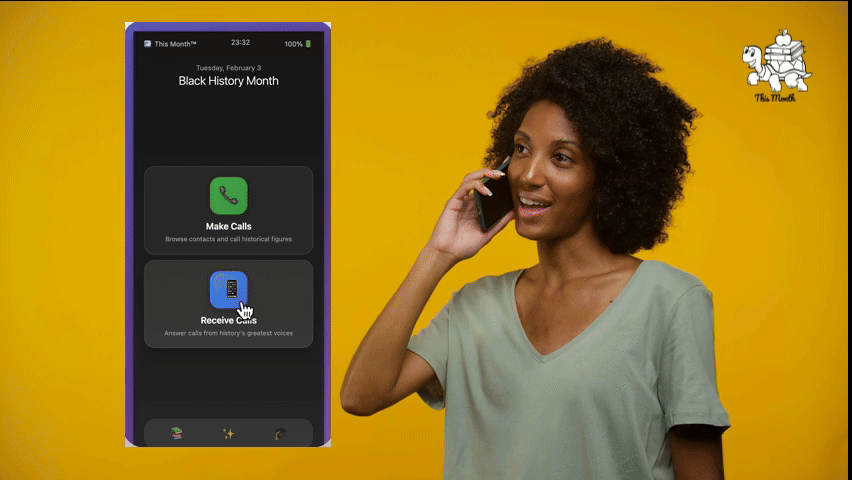Click the "Black History Month" heading
This screenshot has width=852, height=480.
click(228, 81)
